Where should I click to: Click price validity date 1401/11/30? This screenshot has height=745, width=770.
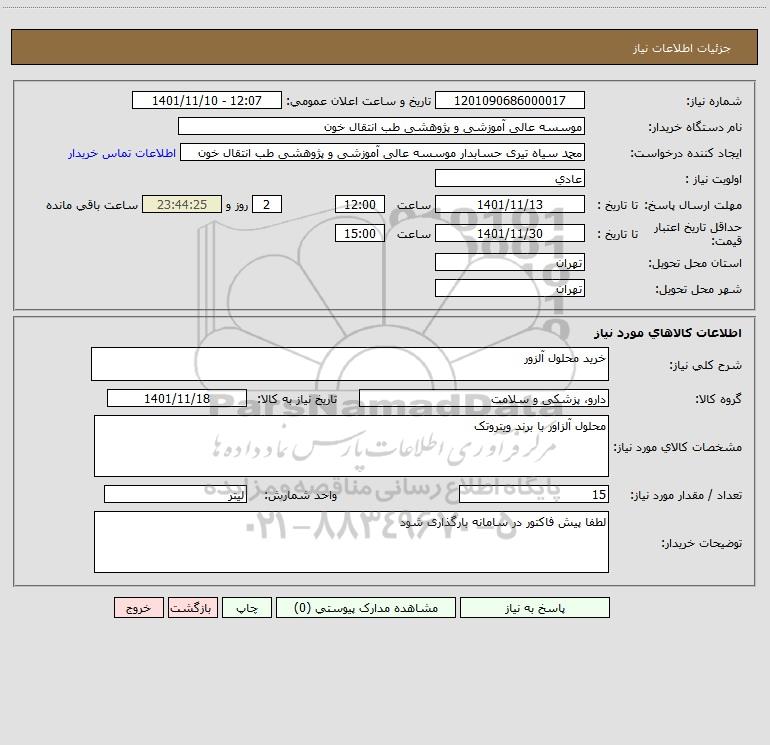510,233
